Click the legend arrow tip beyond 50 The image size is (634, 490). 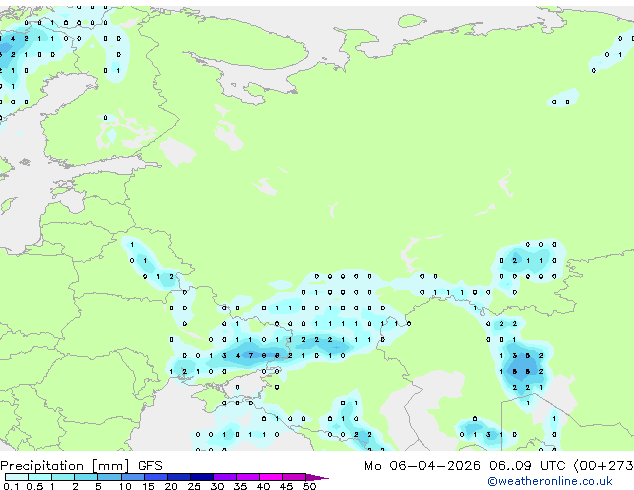[317, 477]
